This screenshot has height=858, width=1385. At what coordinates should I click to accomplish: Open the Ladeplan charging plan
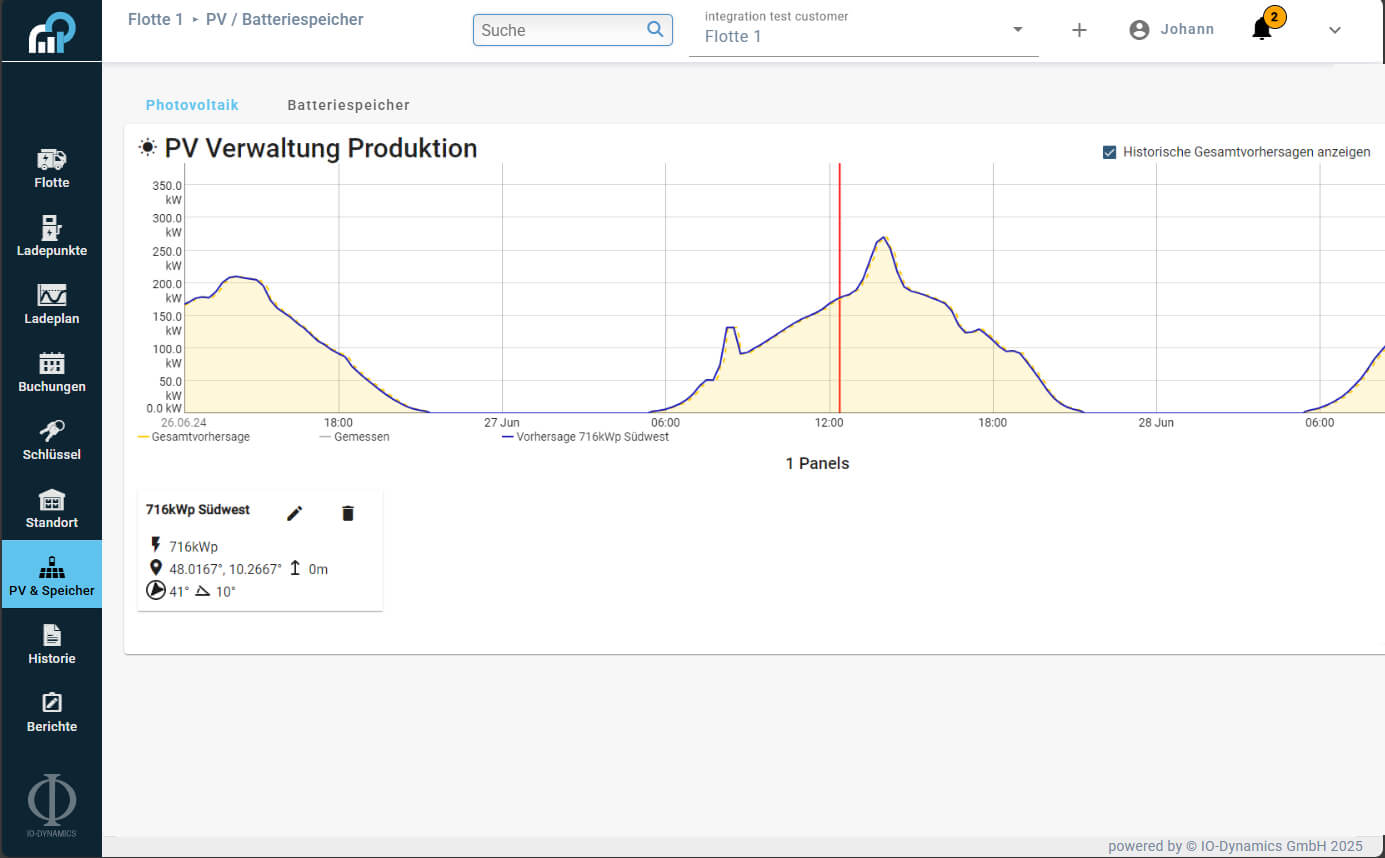click(x=51, y=304)
